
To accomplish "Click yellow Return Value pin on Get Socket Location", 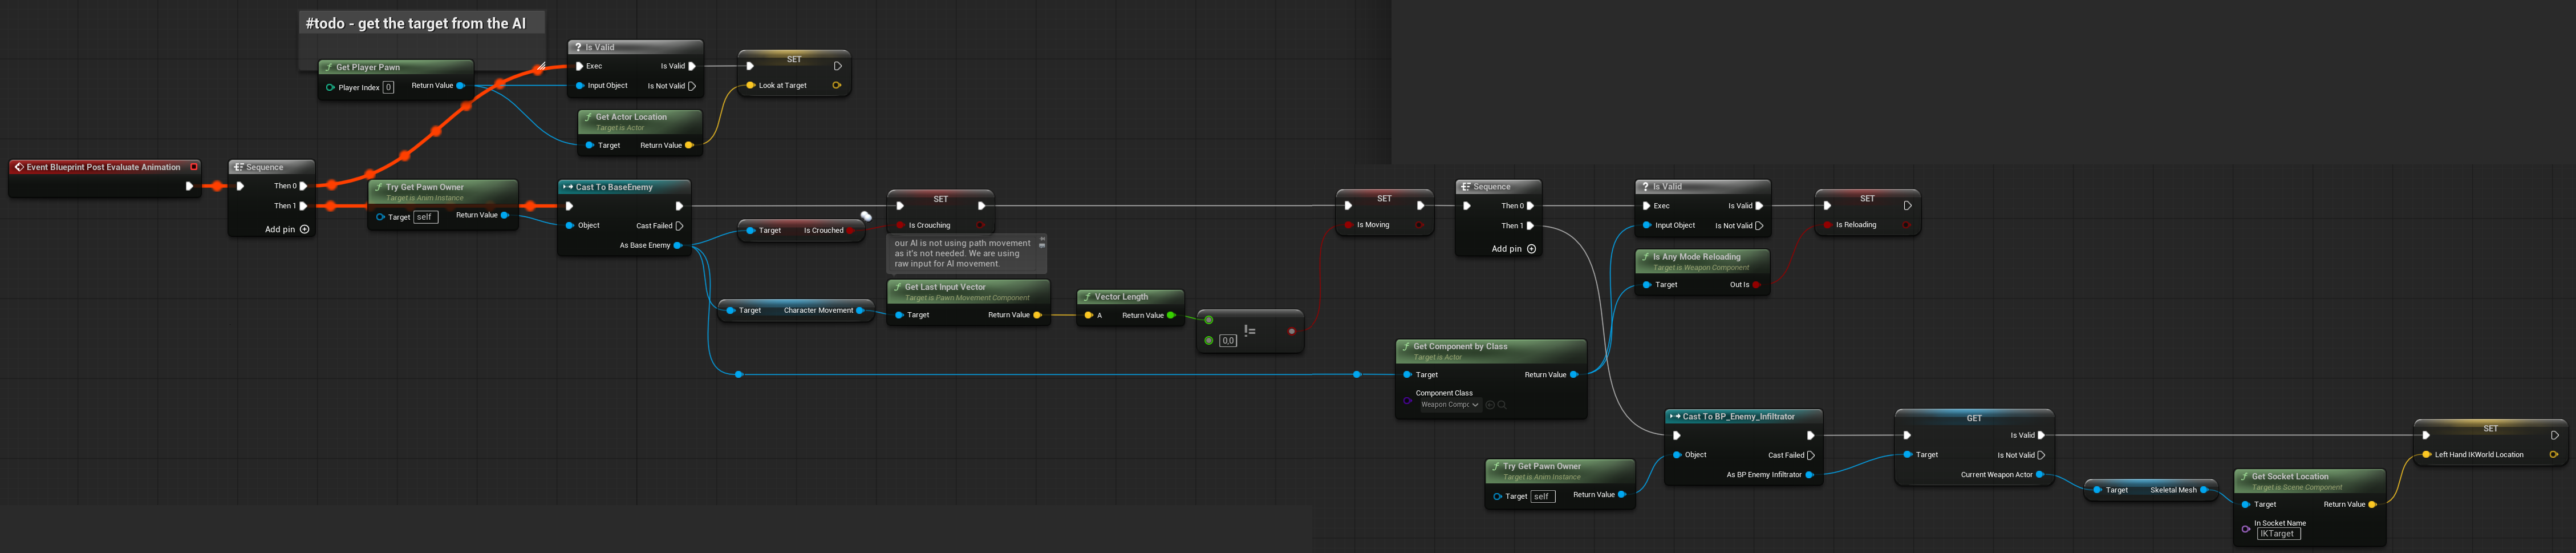I will point(2373,505).
